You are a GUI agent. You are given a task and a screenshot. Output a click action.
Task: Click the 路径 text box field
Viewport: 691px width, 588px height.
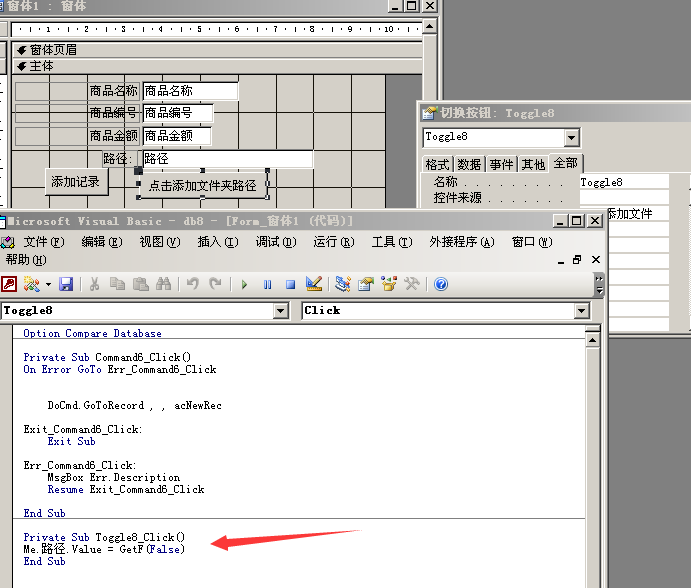(227, 159)
